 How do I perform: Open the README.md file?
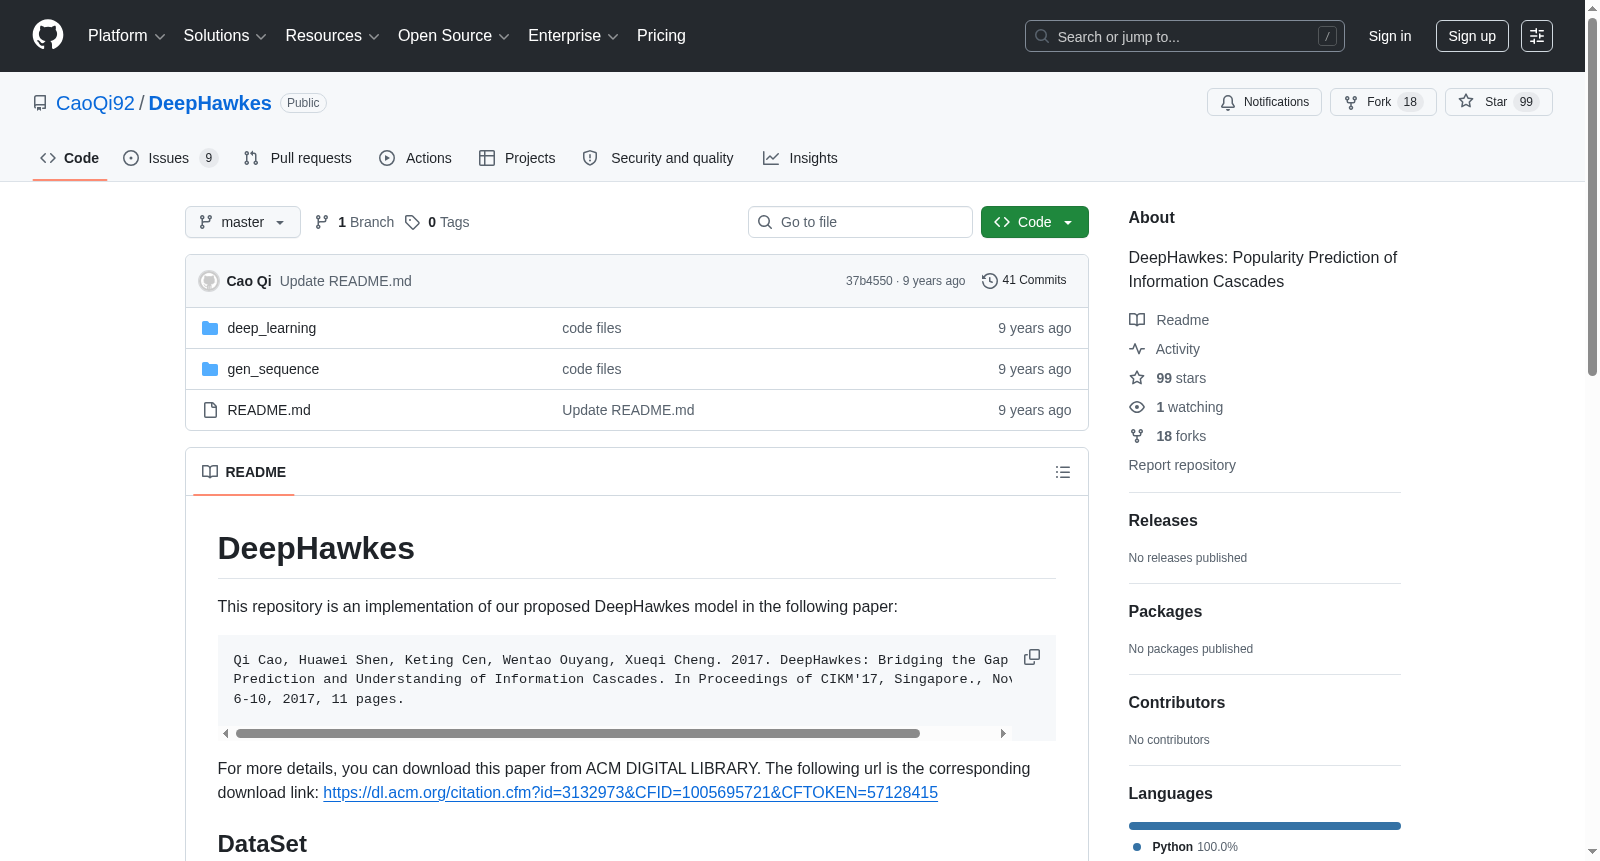269,410
